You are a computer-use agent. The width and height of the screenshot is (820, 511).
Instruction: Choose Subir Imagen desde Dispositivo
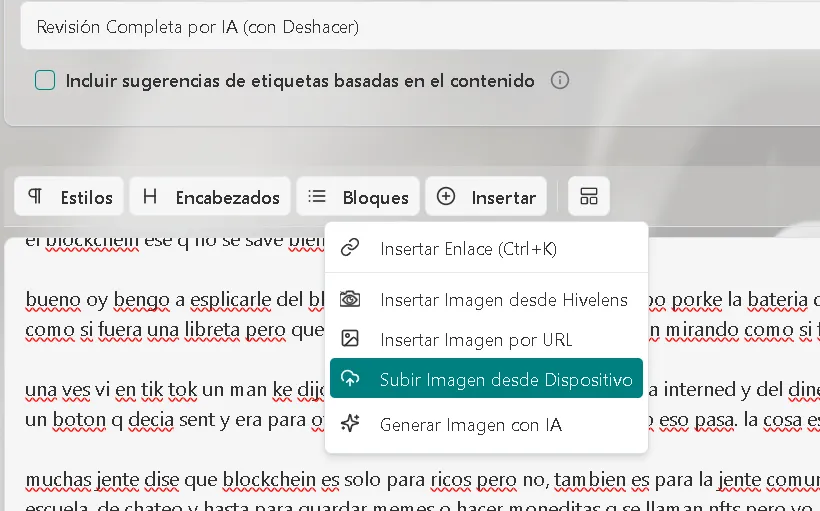point(486,378)
